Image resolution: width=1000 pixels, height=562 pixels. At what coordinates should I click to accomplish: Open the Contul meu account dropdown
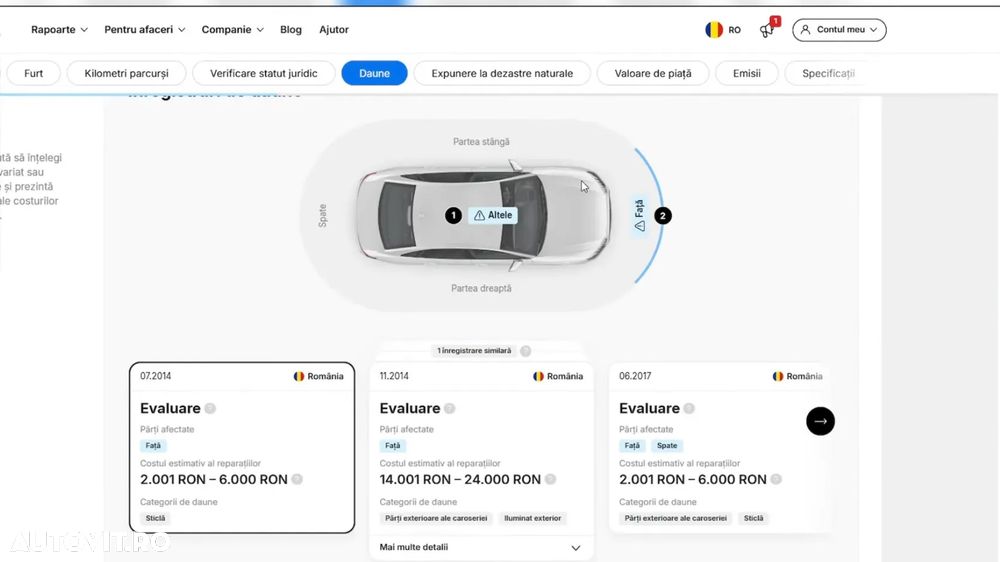(x=839, y=30)
